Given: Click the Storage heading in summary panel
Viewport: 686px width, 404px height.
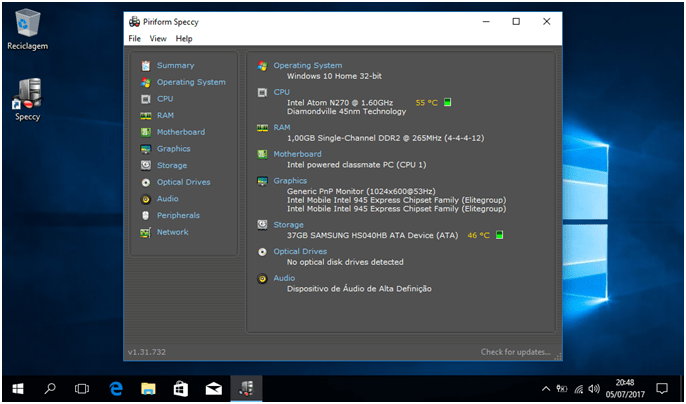Looking at the screenshot, I should [x=289, y=225].
